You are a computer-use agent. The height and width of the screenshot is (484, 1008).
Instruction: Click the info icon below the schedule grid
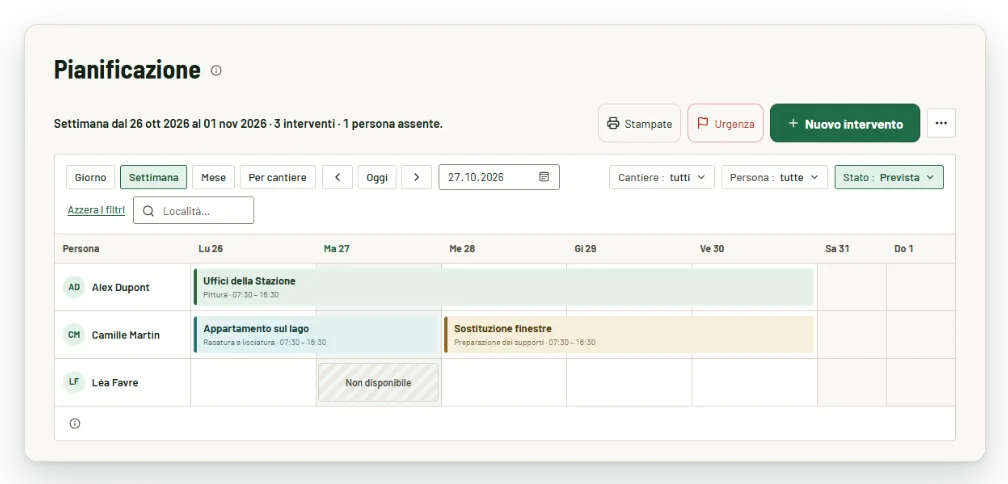click(75, 424)
